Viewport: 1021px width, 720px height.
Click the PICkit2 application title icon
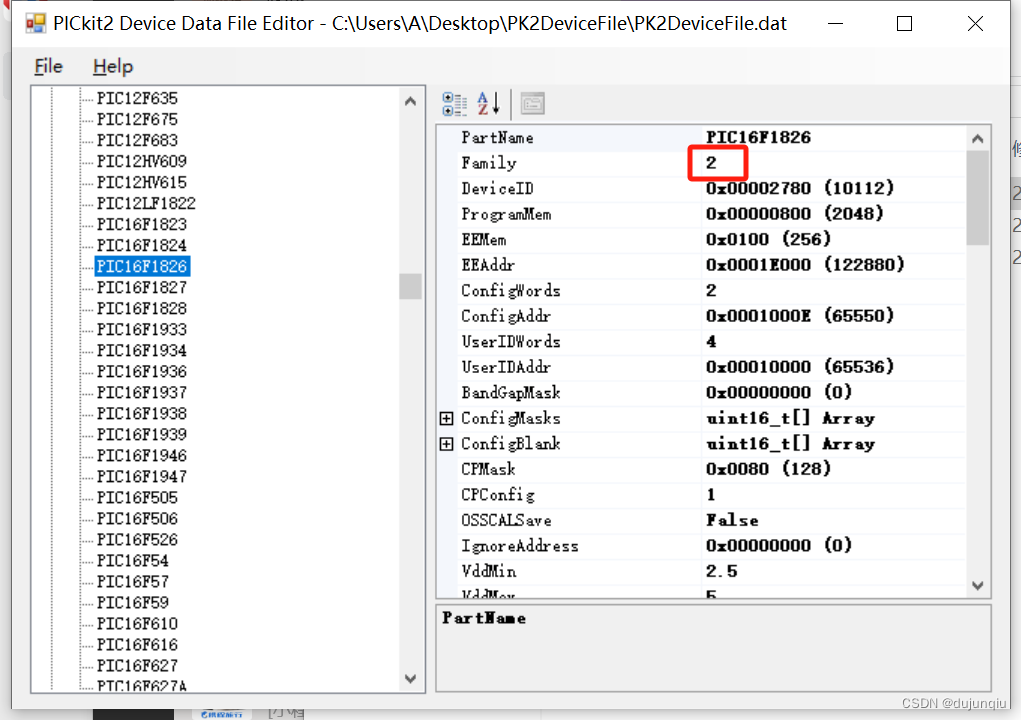coord(35,23)
